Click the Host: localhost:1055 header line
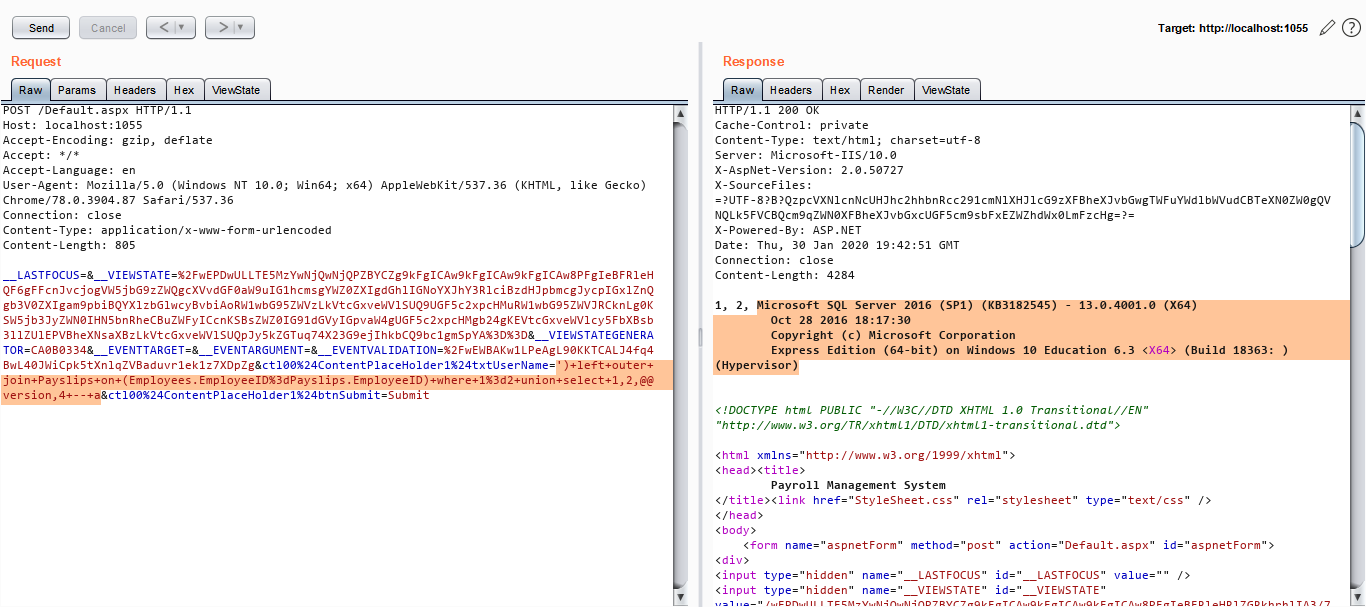Image resolution: width=1366 pixels, height=607 pixels. [72, 125]
